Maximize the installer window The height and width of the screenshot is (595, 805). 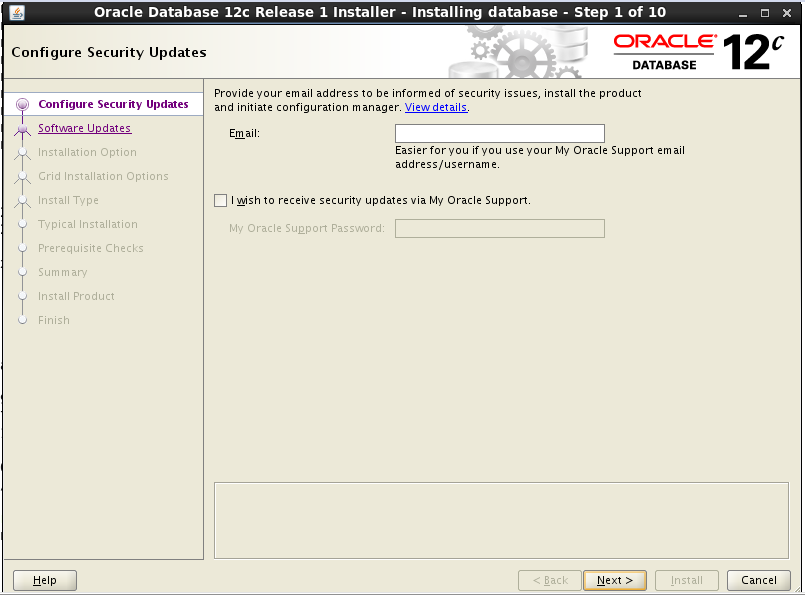pyautogui.click(x=765, y=13)
